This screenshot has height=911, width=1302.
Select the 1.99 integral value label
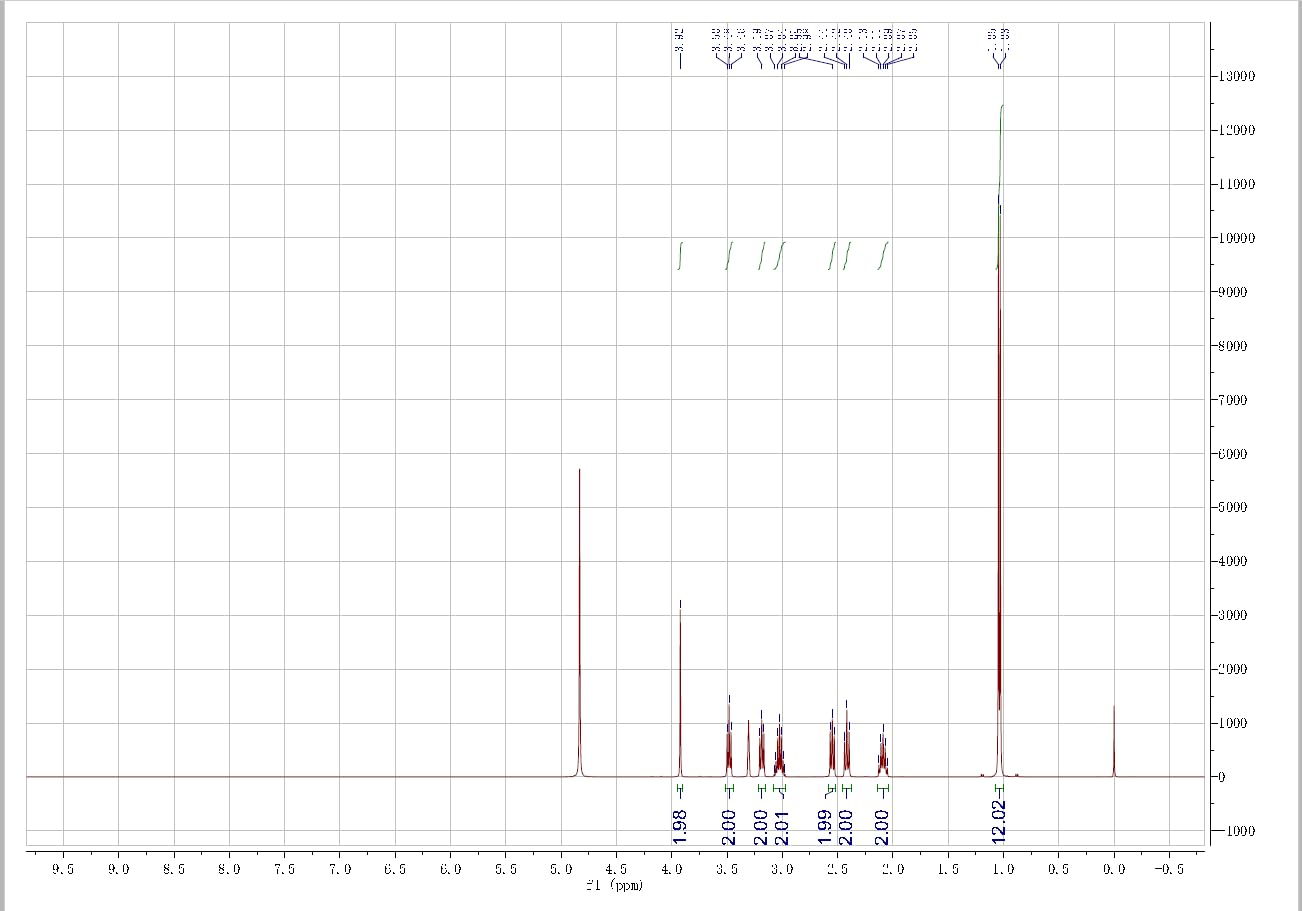click(825, 825)
